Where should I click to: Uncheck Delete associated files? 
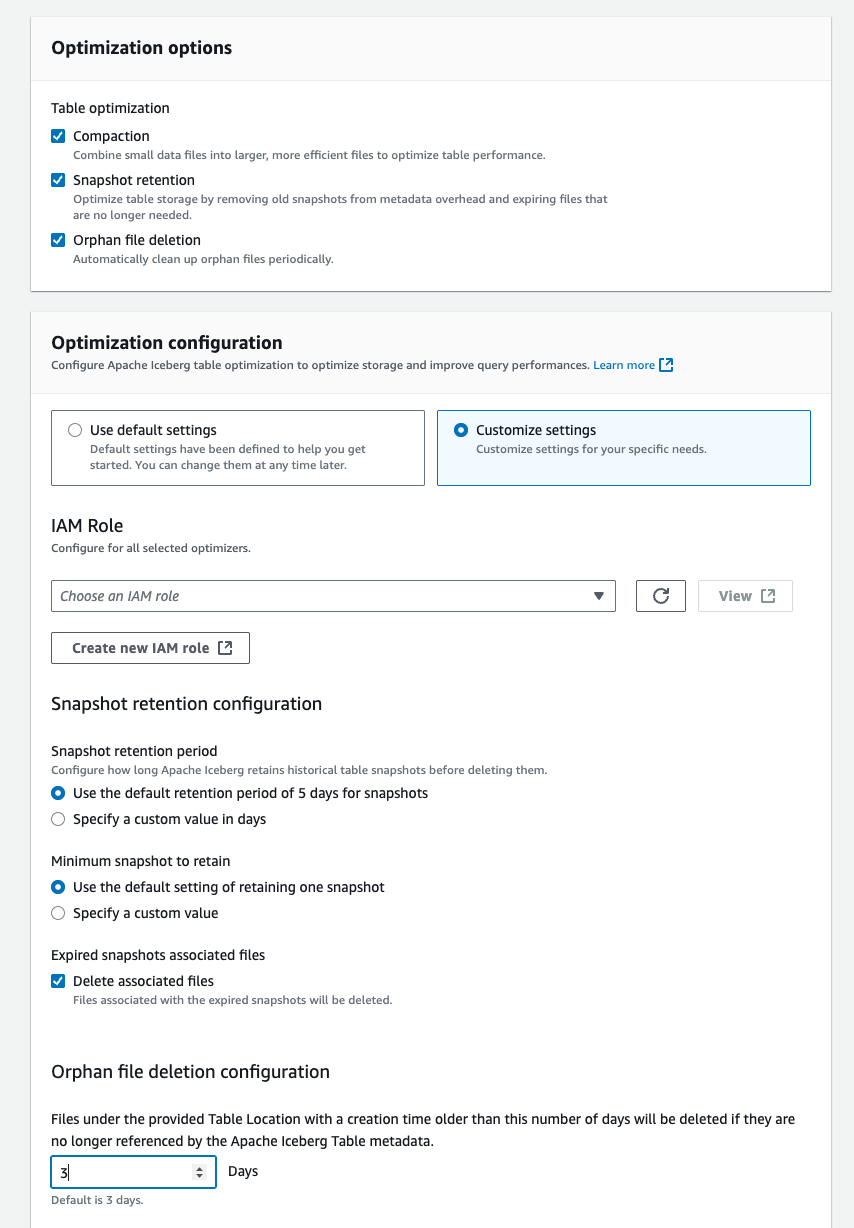[57, 981]
